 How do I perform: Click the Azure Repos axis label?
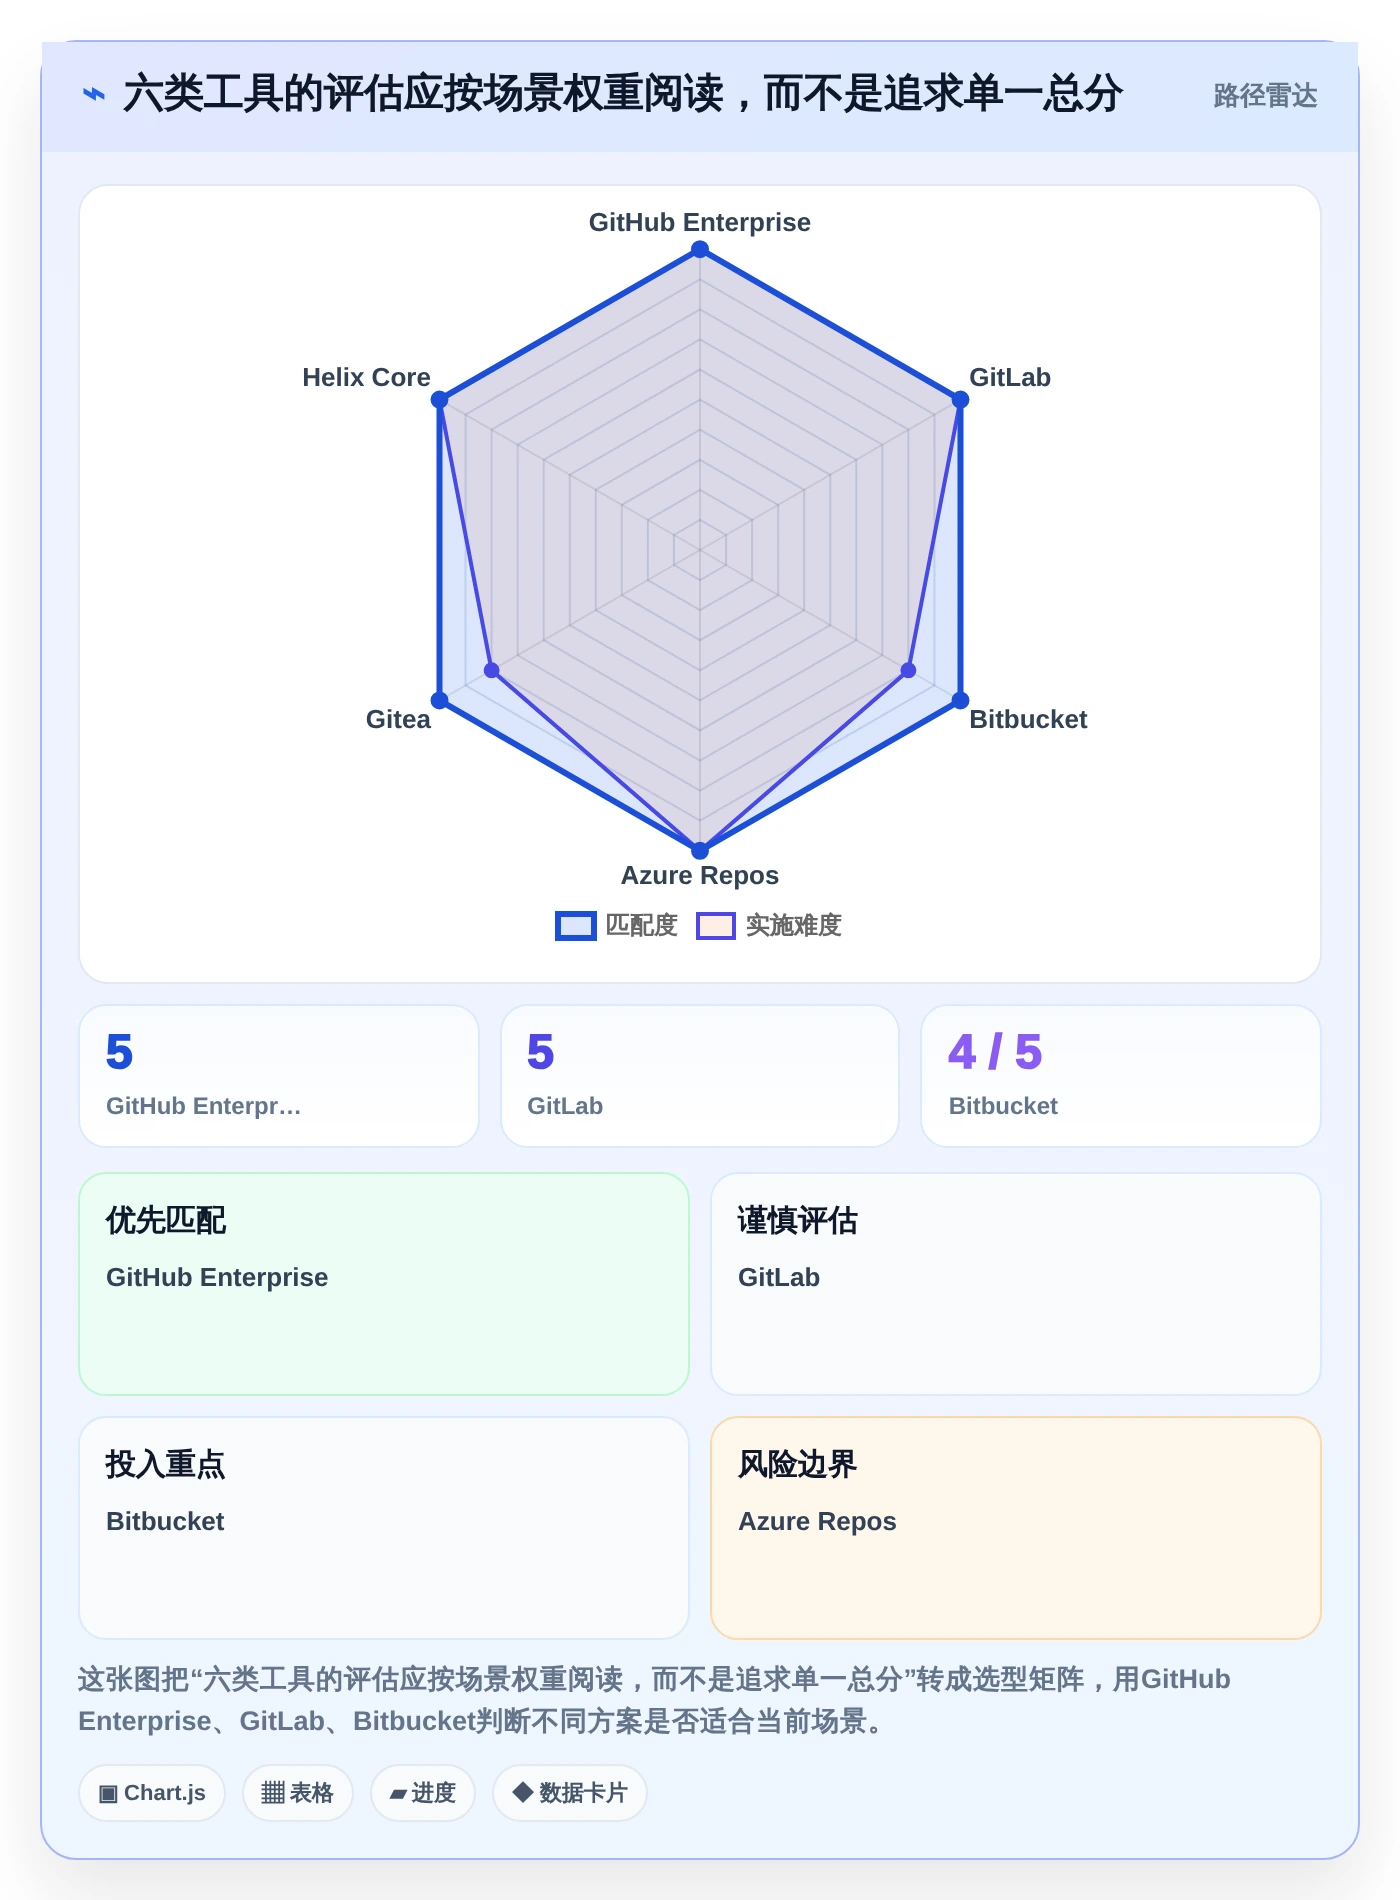click(x=700, y=875)
